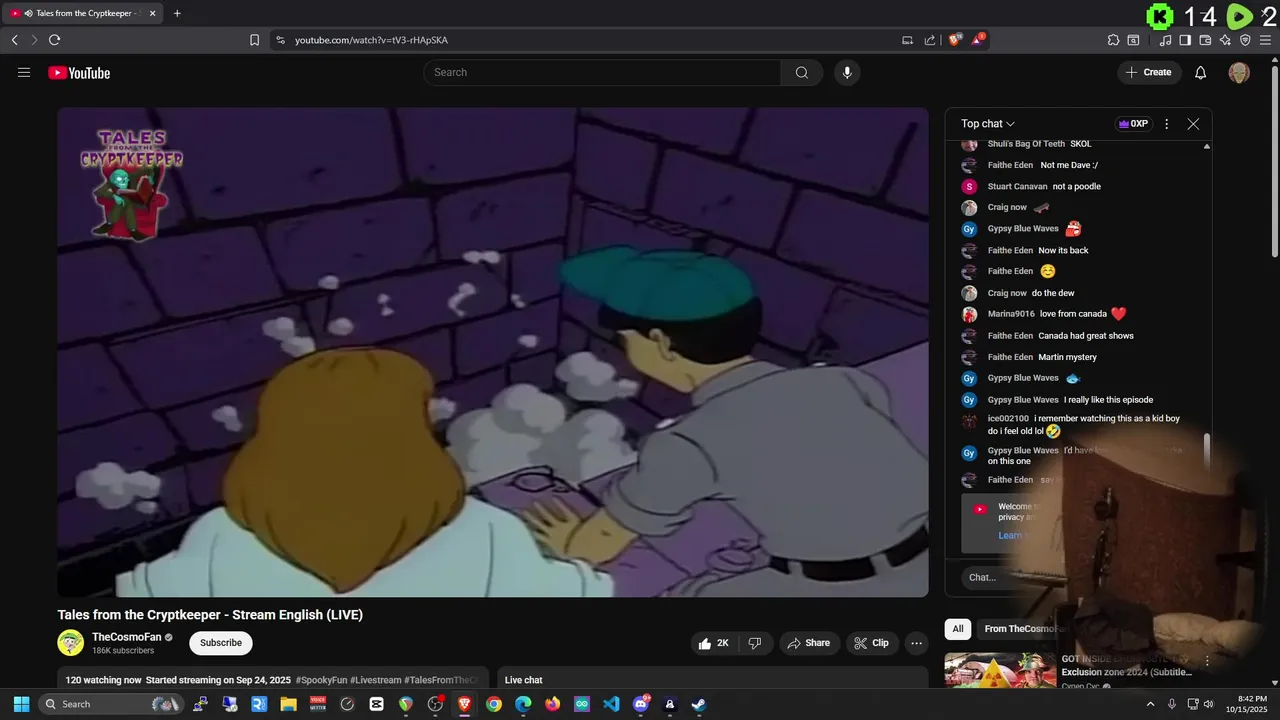The height and width of the screenshot is (720, 1280).
Task: Open Google Chrome from the taskbar
Action: point(494,704)
